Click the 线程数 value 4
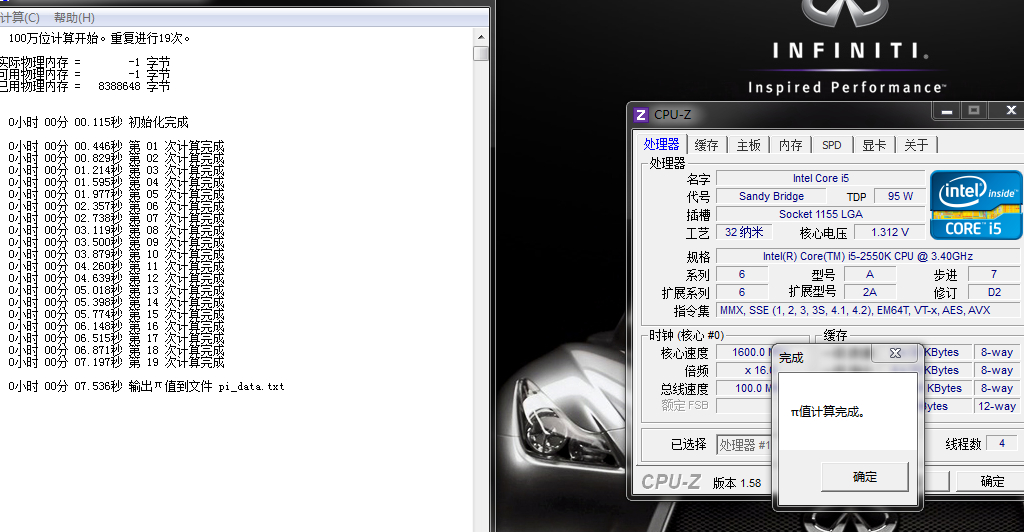 [x=1002, y=443]
